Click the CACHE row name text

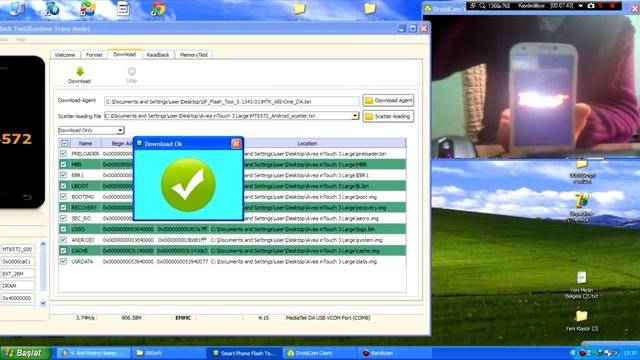pyautogui.click(x=79, y=251)
